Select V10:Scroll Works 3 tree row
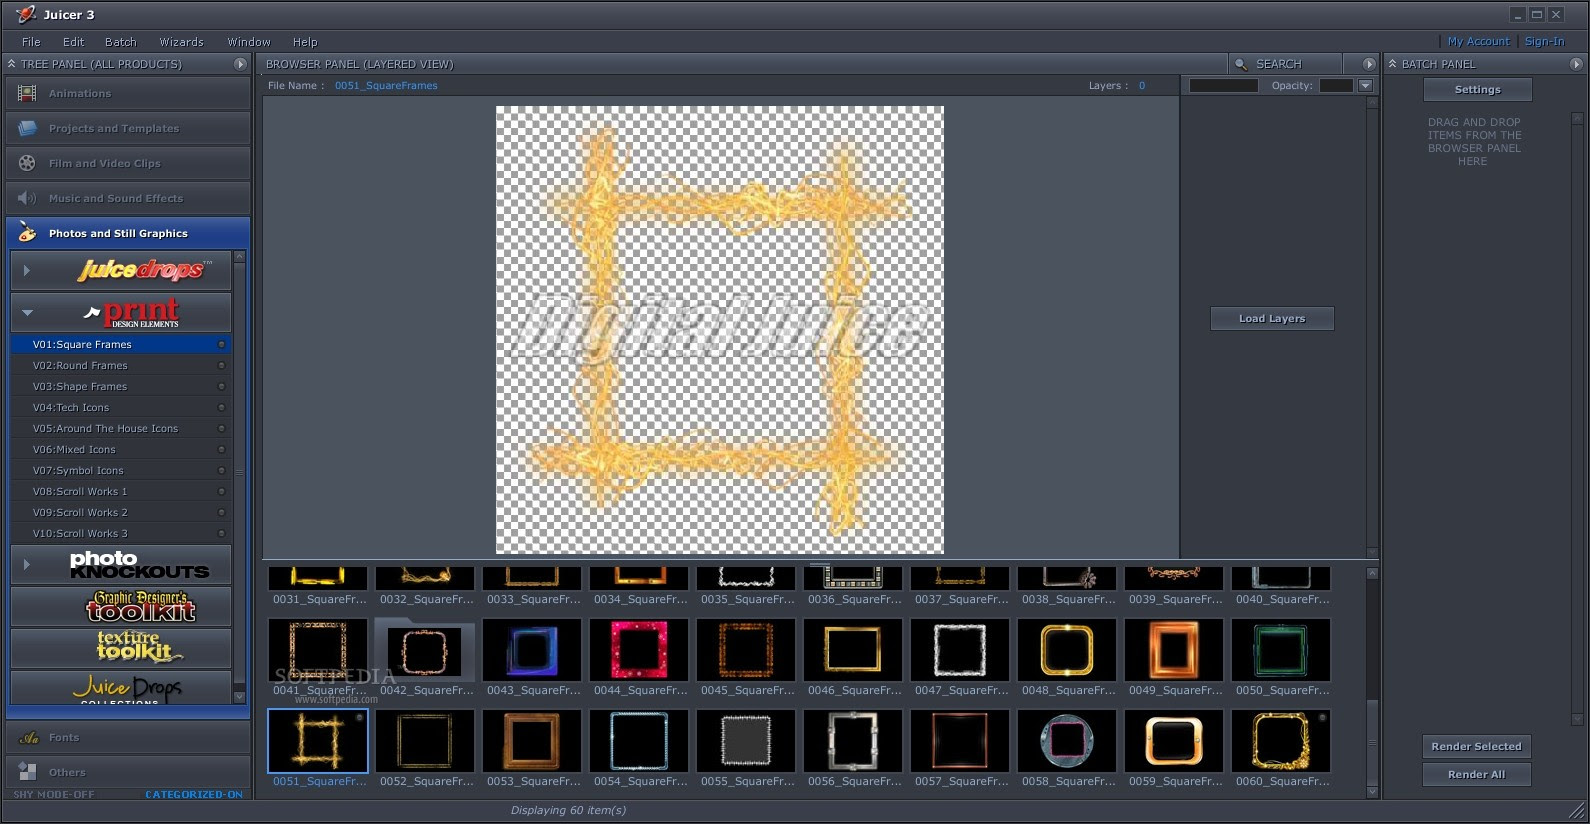Viewport: 1590px width, 824px height. pos(120,533)
